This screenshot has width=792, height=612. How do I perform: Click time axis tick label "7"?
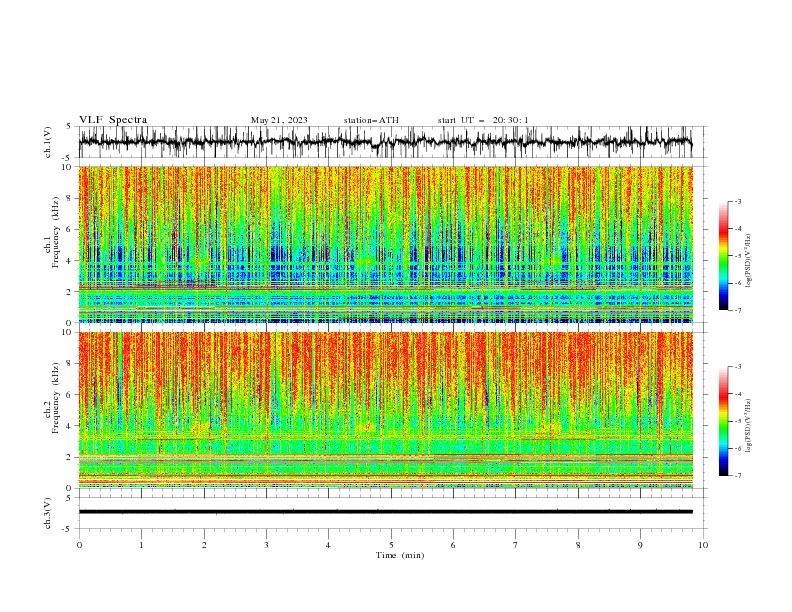click(516, 545)
